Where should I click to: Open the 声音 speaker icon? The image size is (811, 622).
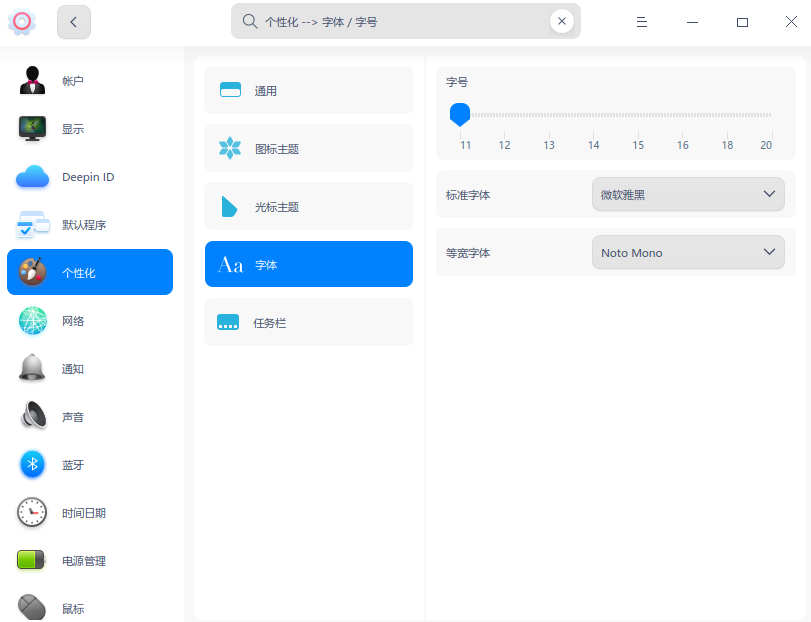[x=33, y=416]
